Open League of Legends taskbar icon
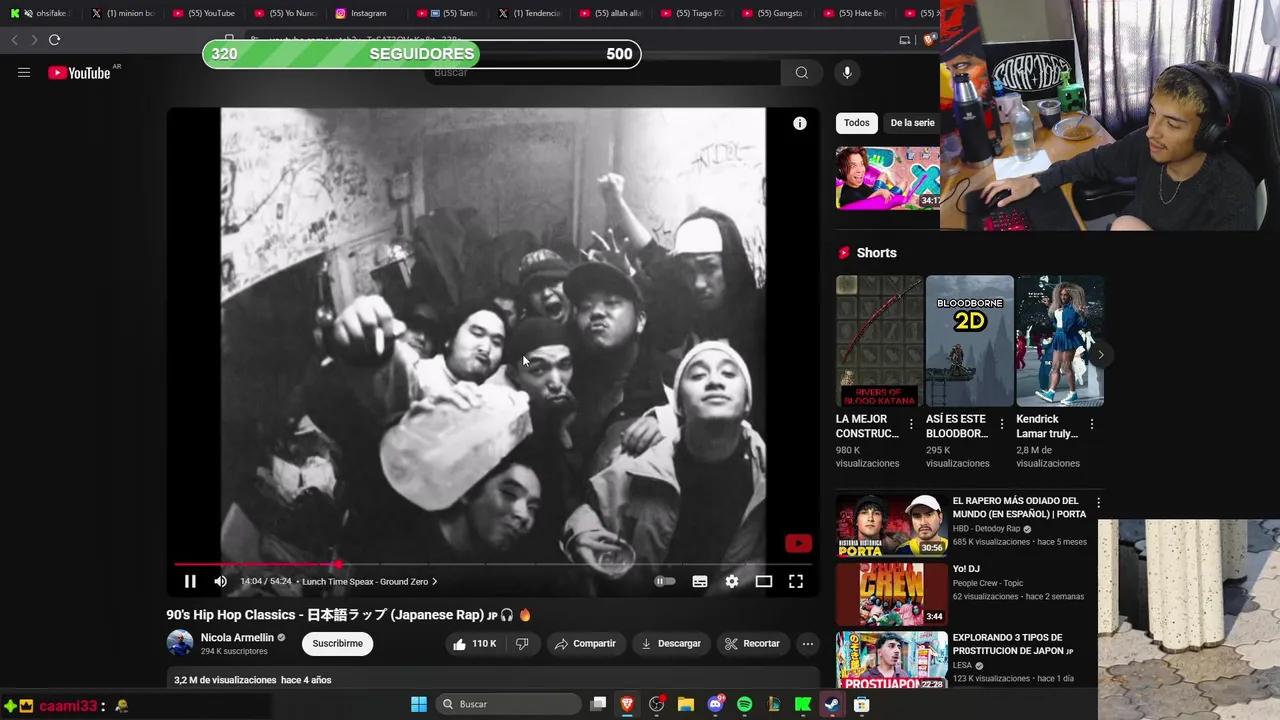The height and width of the screenshot is (720, 1280). coord(773,704)
